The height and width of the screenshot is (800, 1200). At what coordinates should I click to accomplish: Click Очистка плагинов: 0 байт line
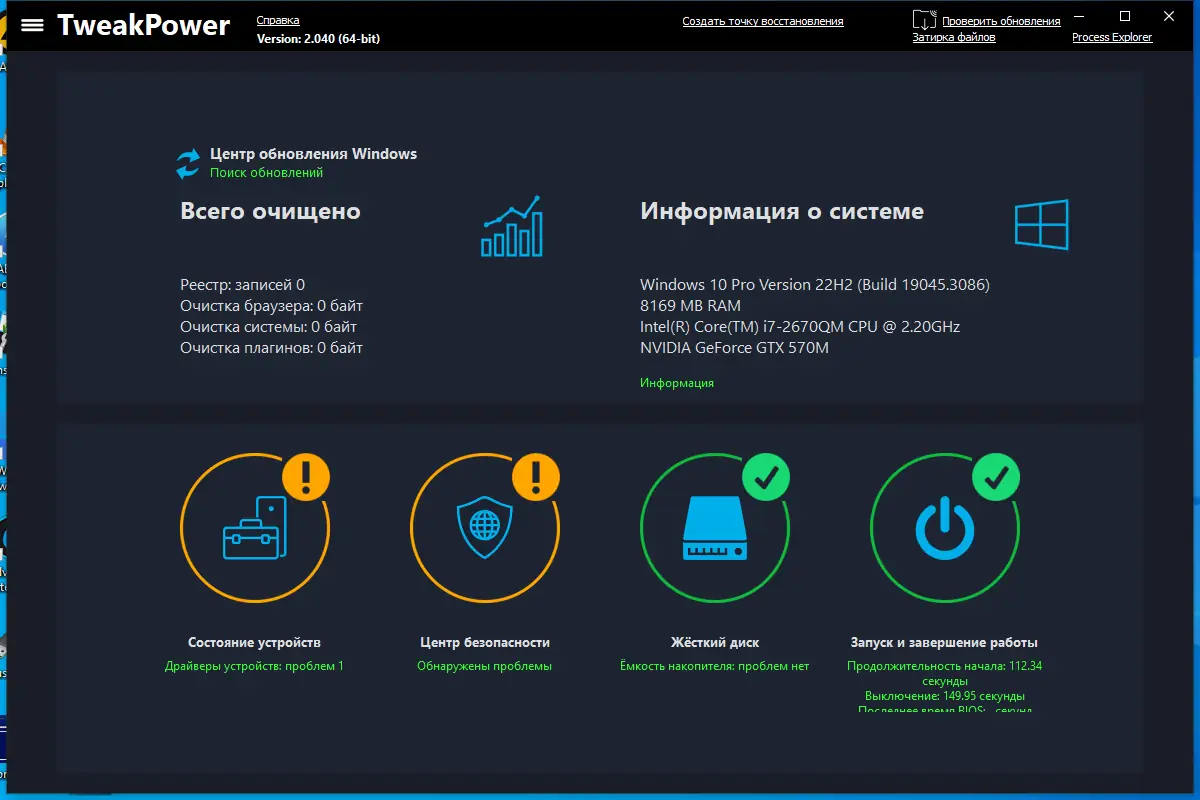[x=271, y=348]
